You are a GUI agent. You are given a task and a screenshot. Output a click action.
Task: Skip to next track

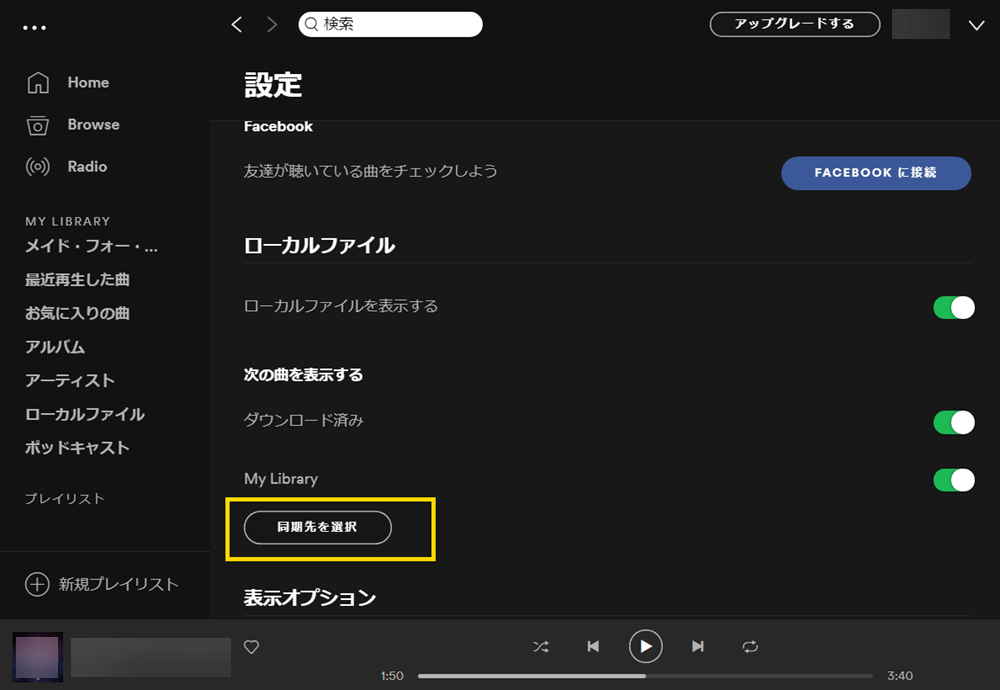pos(698,647)
